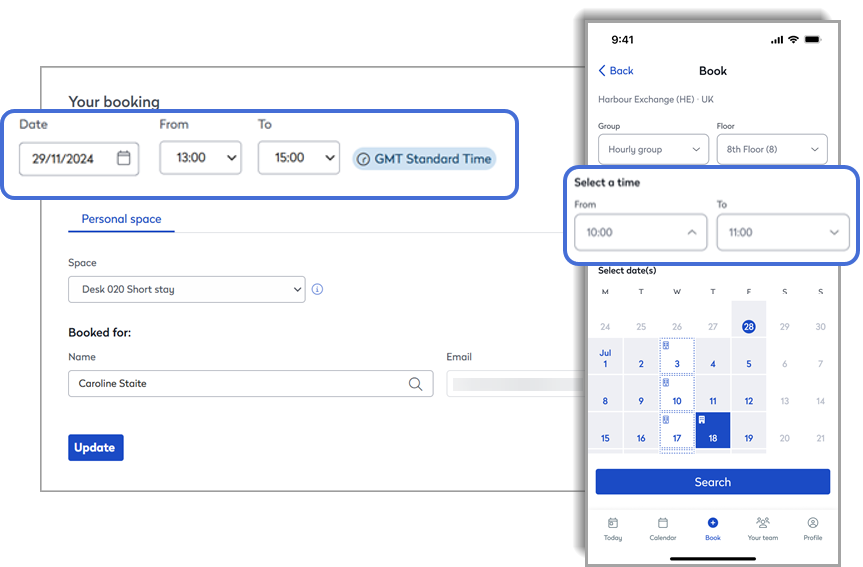863x567 pixels.
Task: Check the signal strength icon on phone
Action: tap(777, 40)
